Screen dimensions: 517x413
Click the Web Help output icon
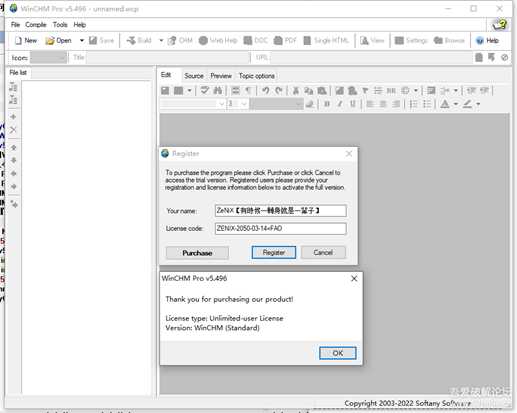(203, 41)
